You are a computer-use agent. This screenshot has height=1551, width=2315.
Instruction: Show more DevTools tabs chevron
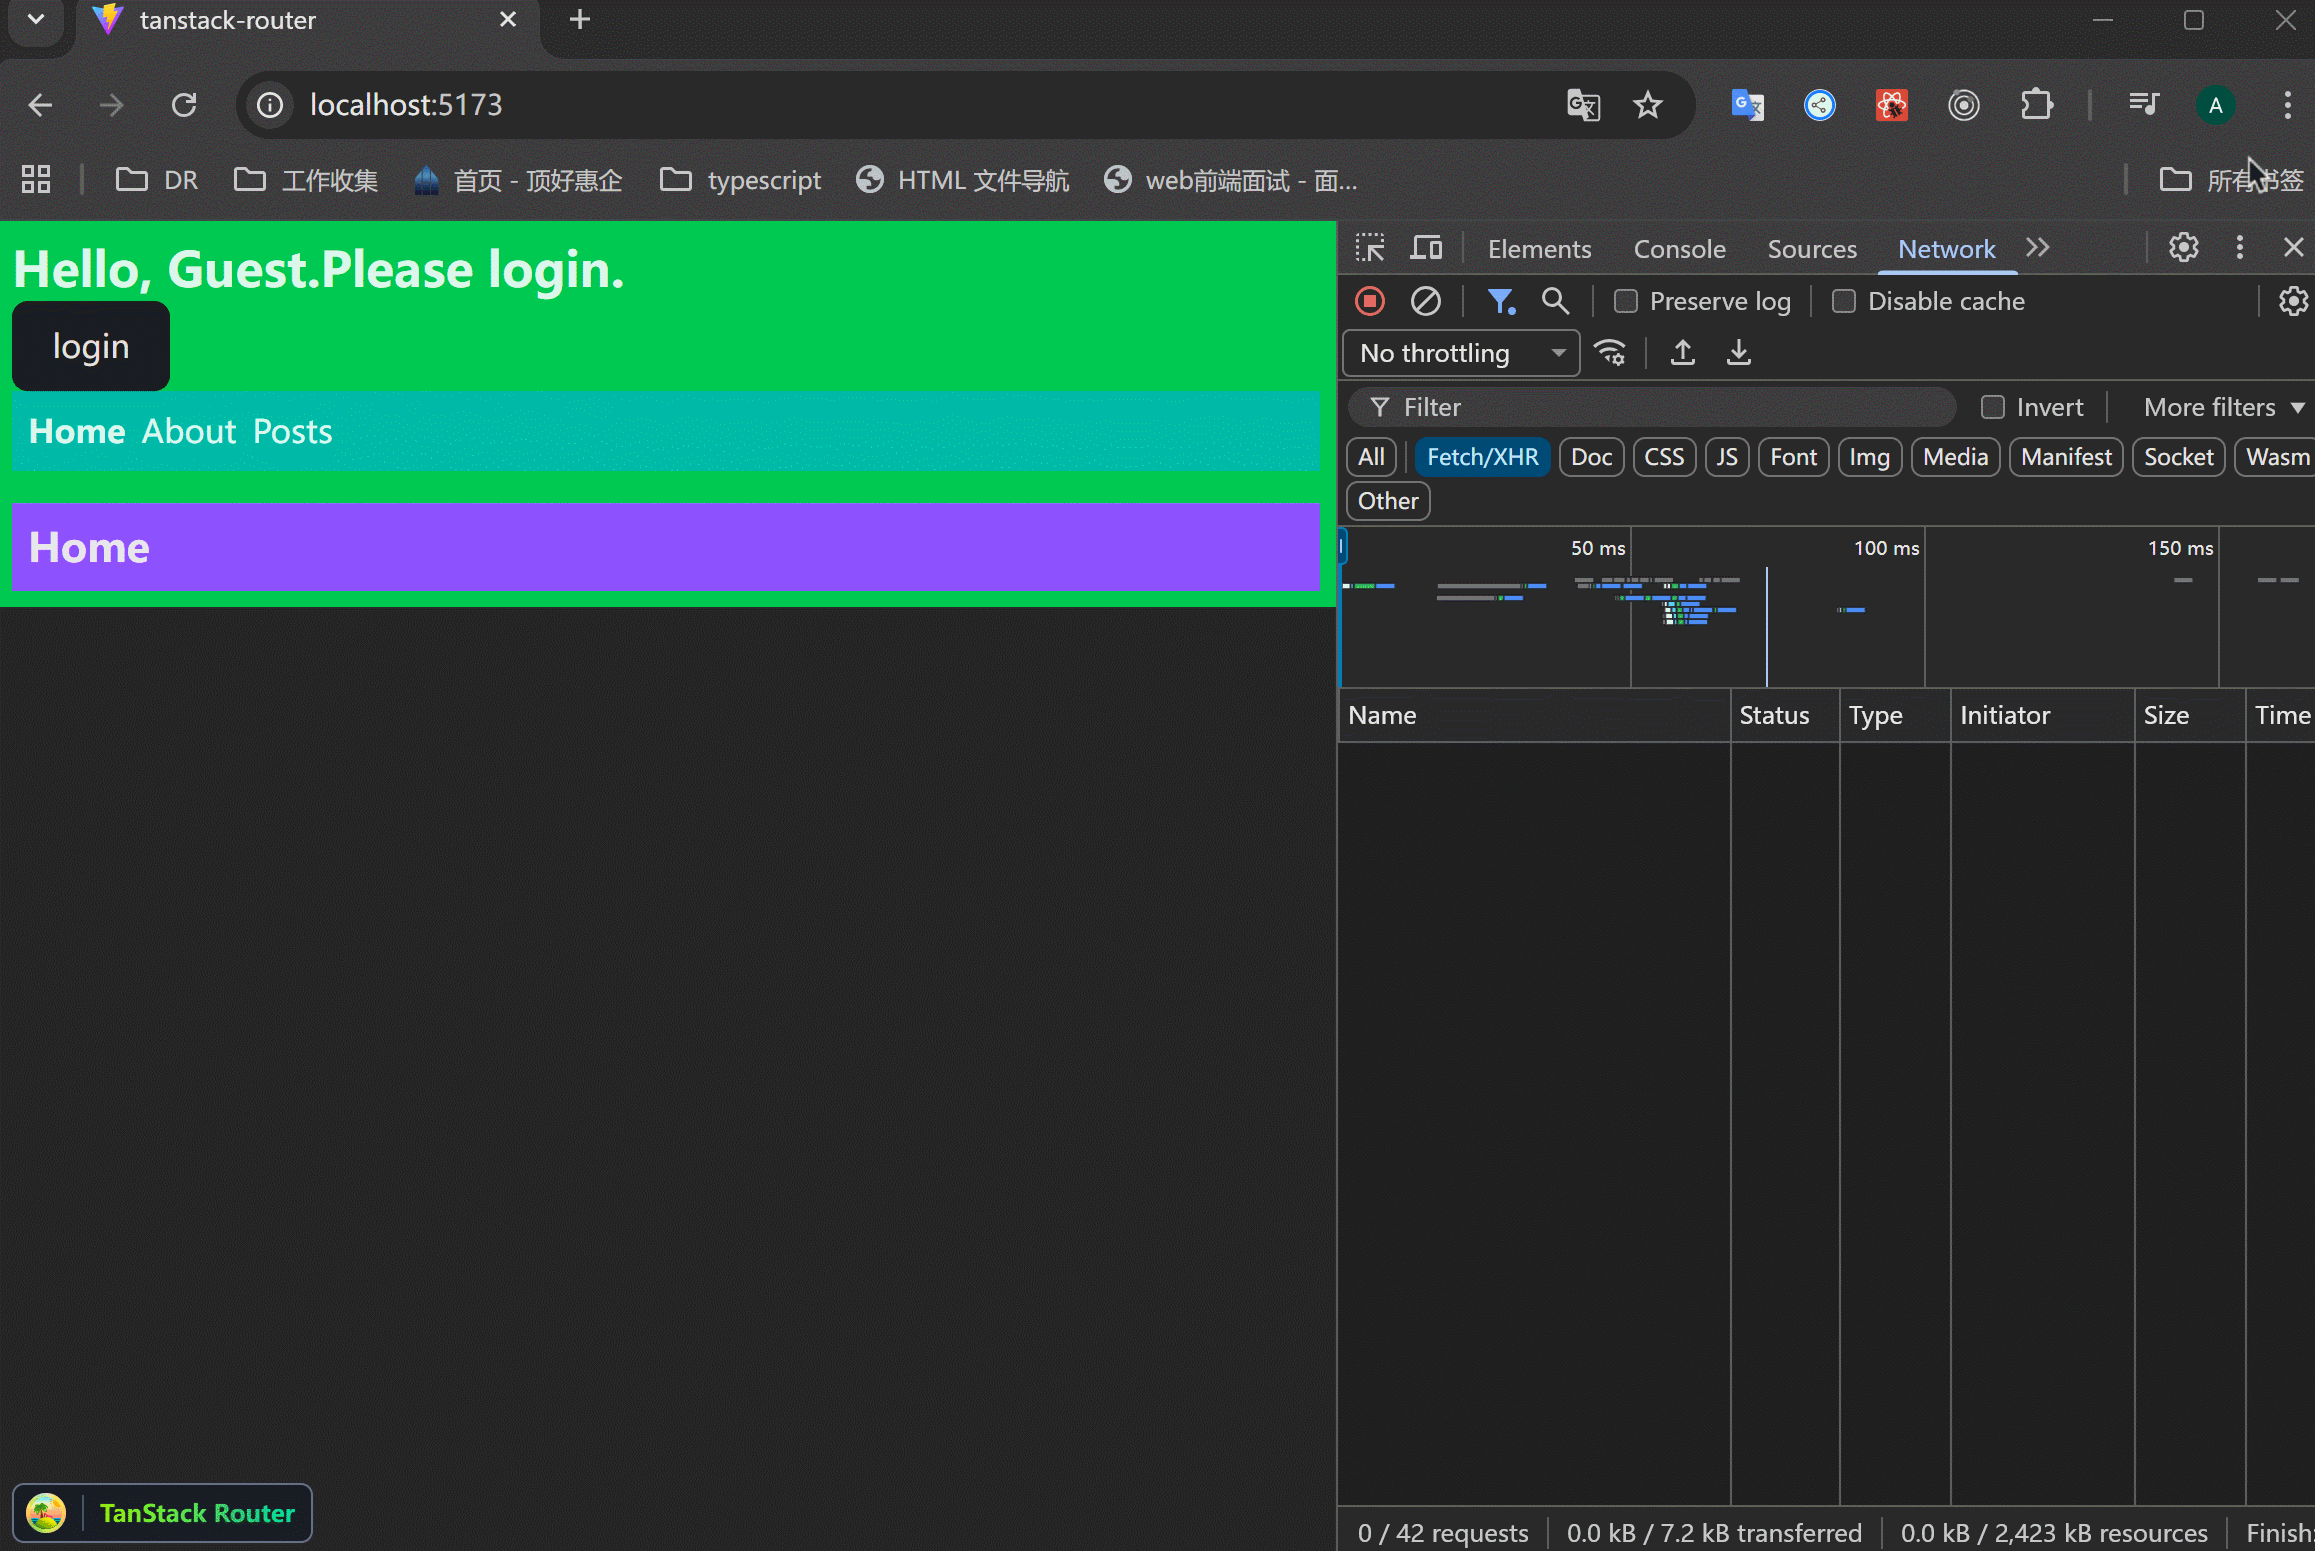(x=2038, y=248)
